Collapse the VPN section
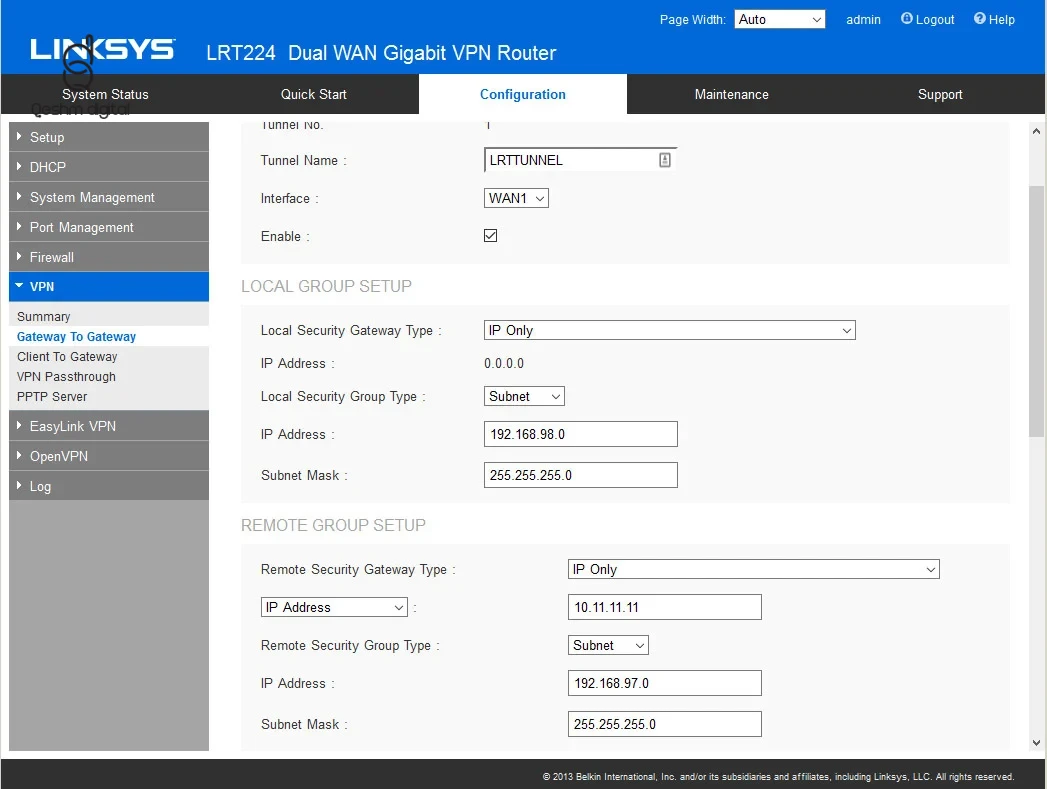This screenshot has height=789, width=1047. (x=109, y=286)
